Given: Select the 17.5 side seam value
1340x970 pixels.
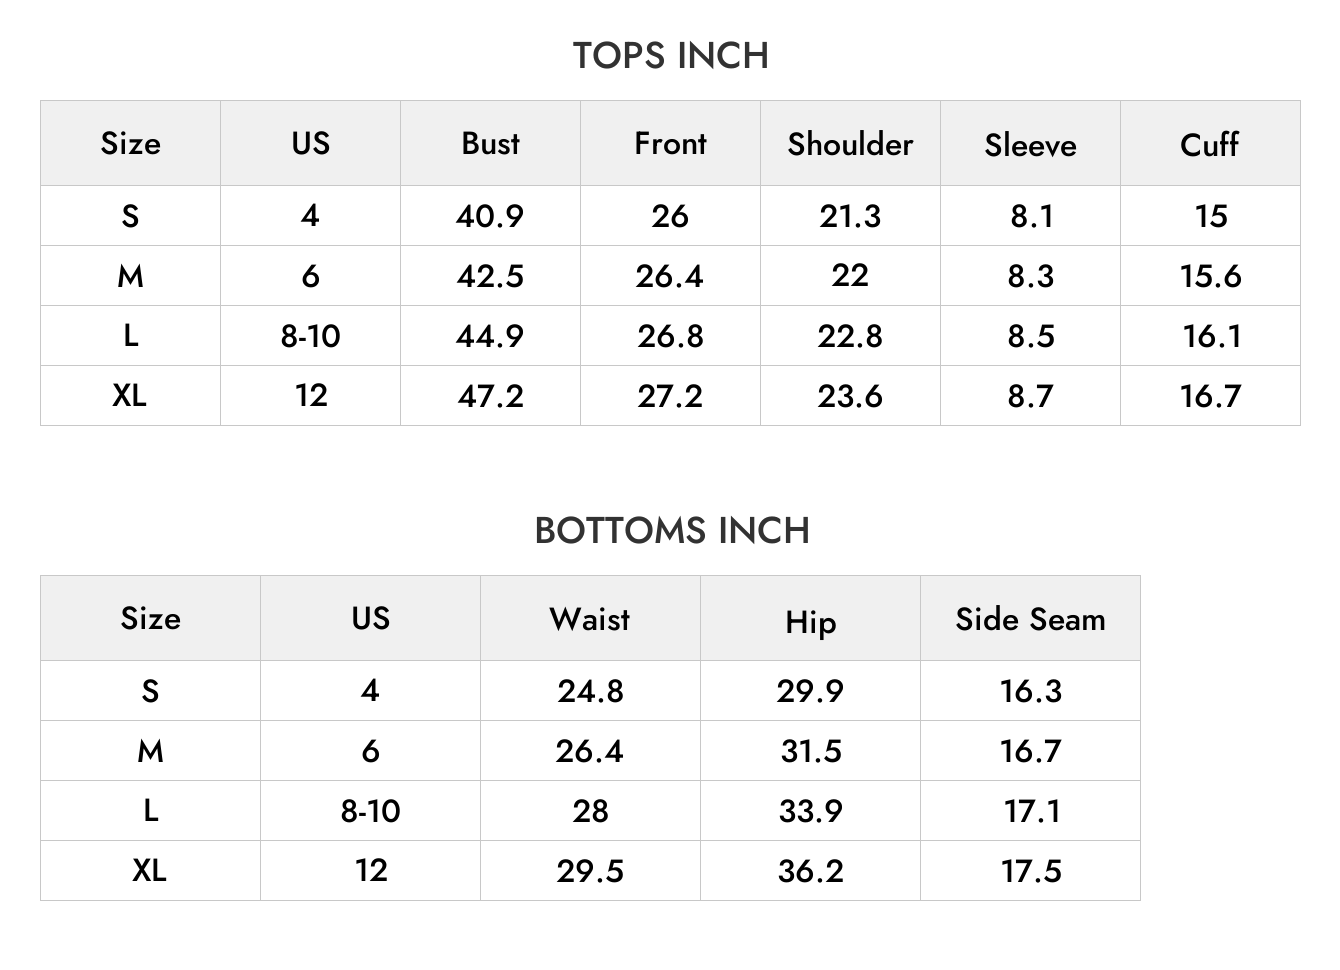Looking at the screenshot, I should point(1030,871).
